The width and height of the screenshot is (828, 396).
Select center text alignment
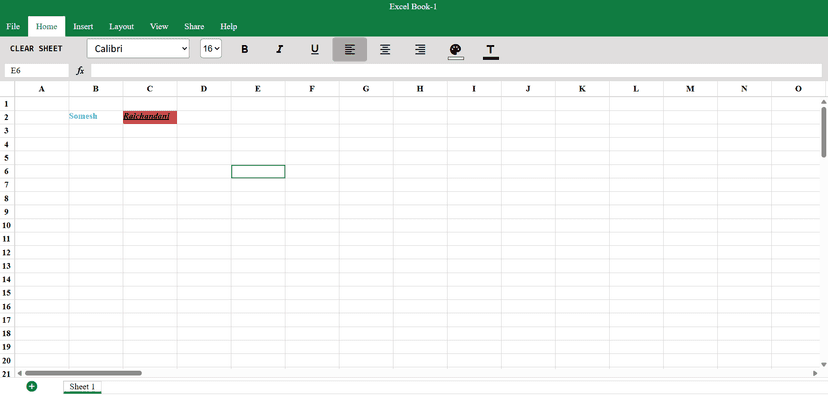pyautogui.click(x=385, y=49)
